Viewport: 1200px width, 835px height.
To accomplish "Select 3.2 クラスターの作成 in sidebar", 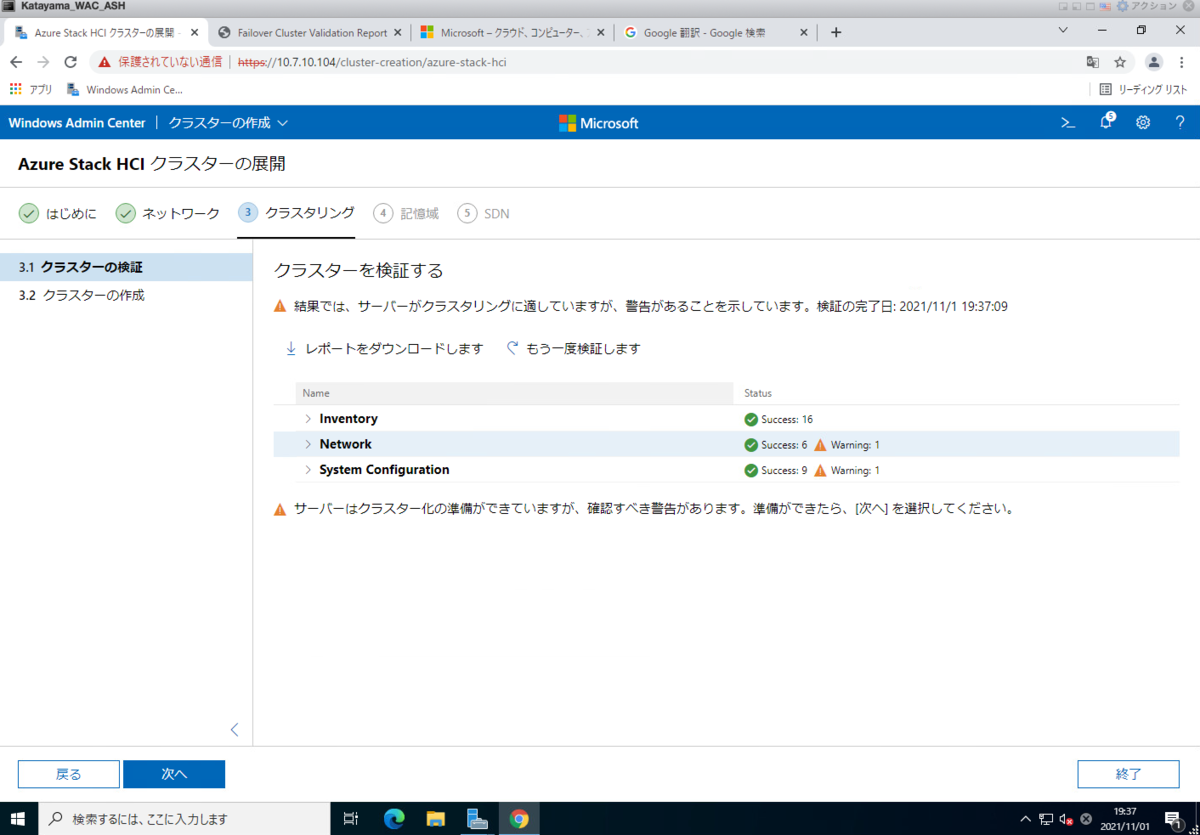I will [126, 296].
